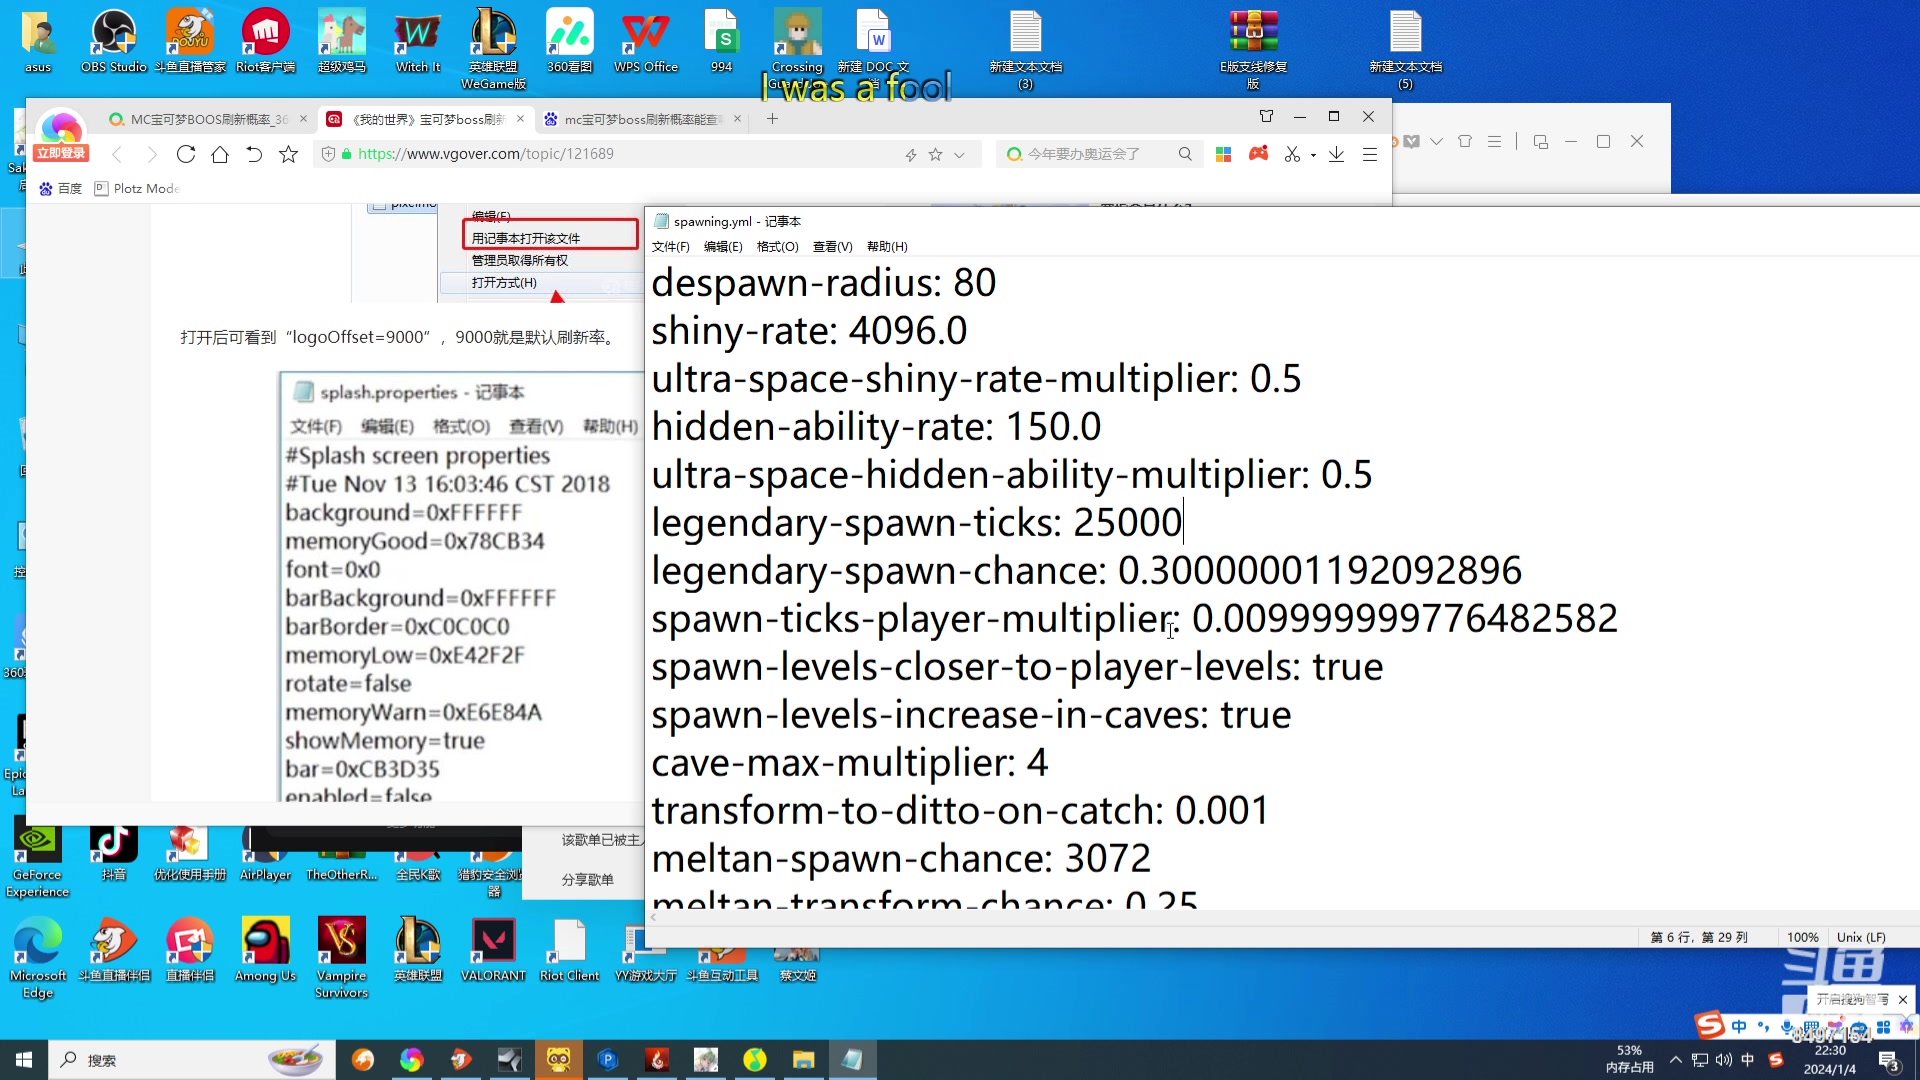This screenshot has width=1920, height=1080.
Task: Reload the page in the 360 browser
Action: pyautogui.click(x=186, y=154)
